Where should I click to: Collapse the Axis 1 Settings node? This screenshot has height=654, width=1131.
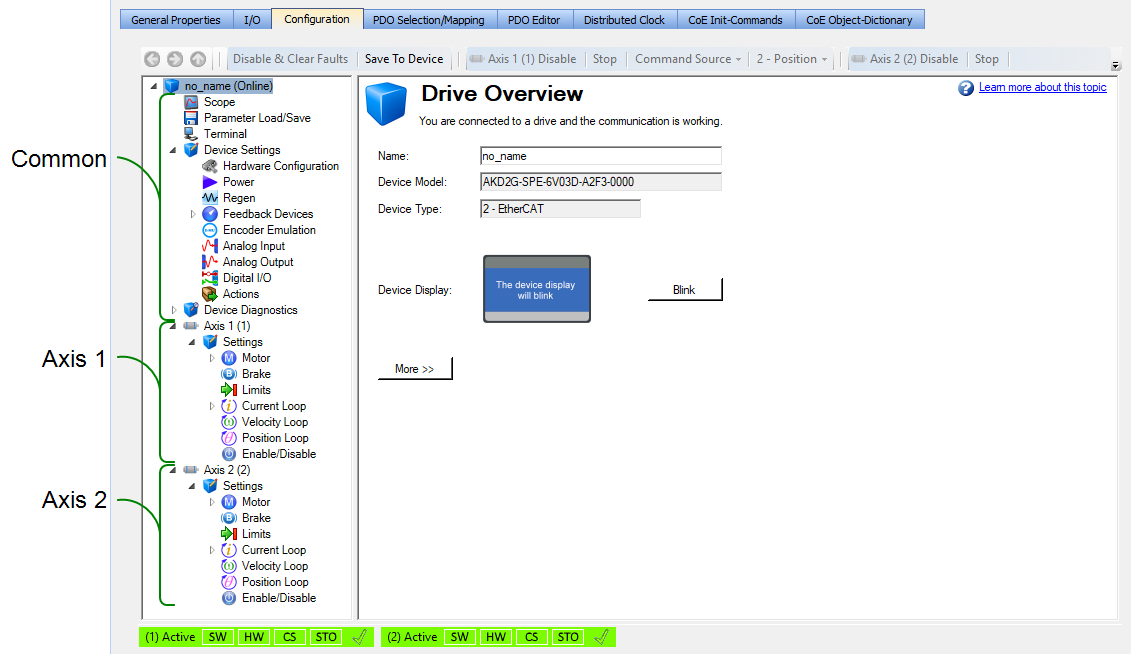click(192, 343)
